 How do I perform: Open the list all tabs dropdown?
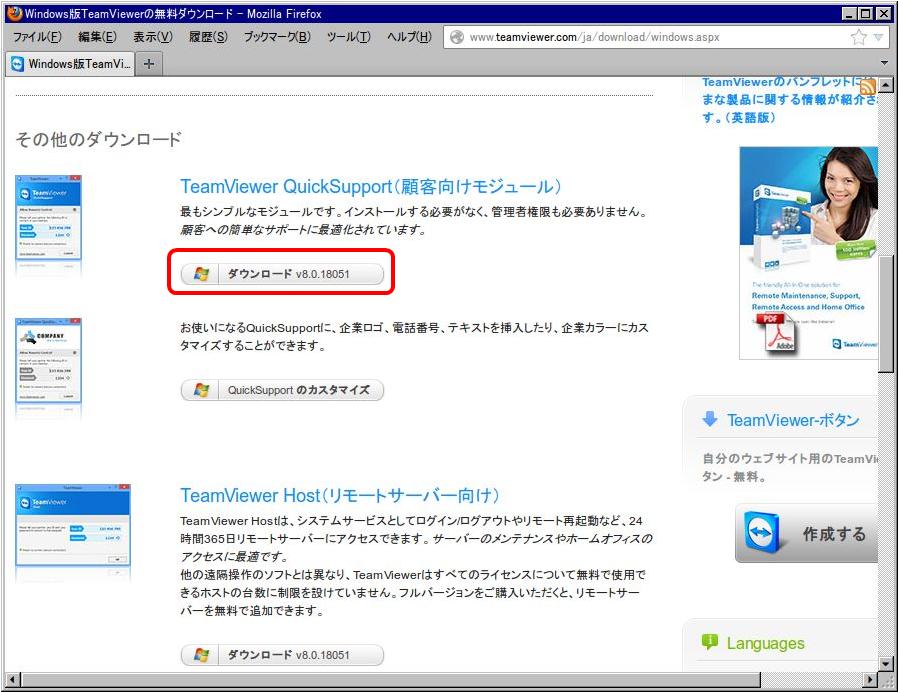(x=884, y=63)
